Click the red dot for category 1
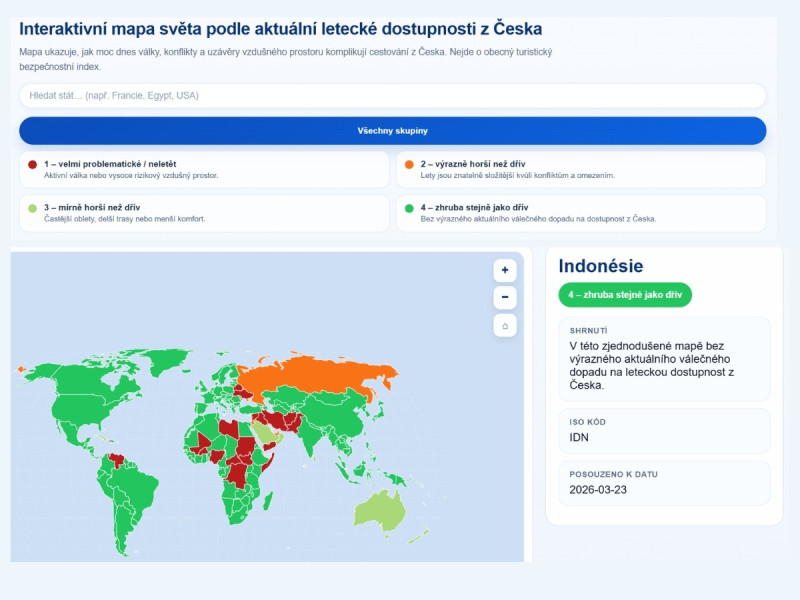 coord(32,164)
